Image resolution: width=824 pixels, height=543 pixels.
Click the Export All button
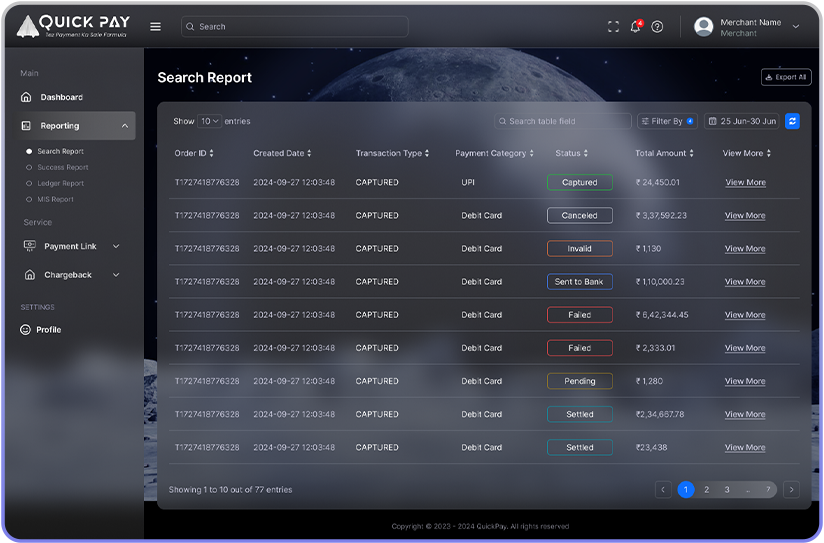tap(786, 77)
